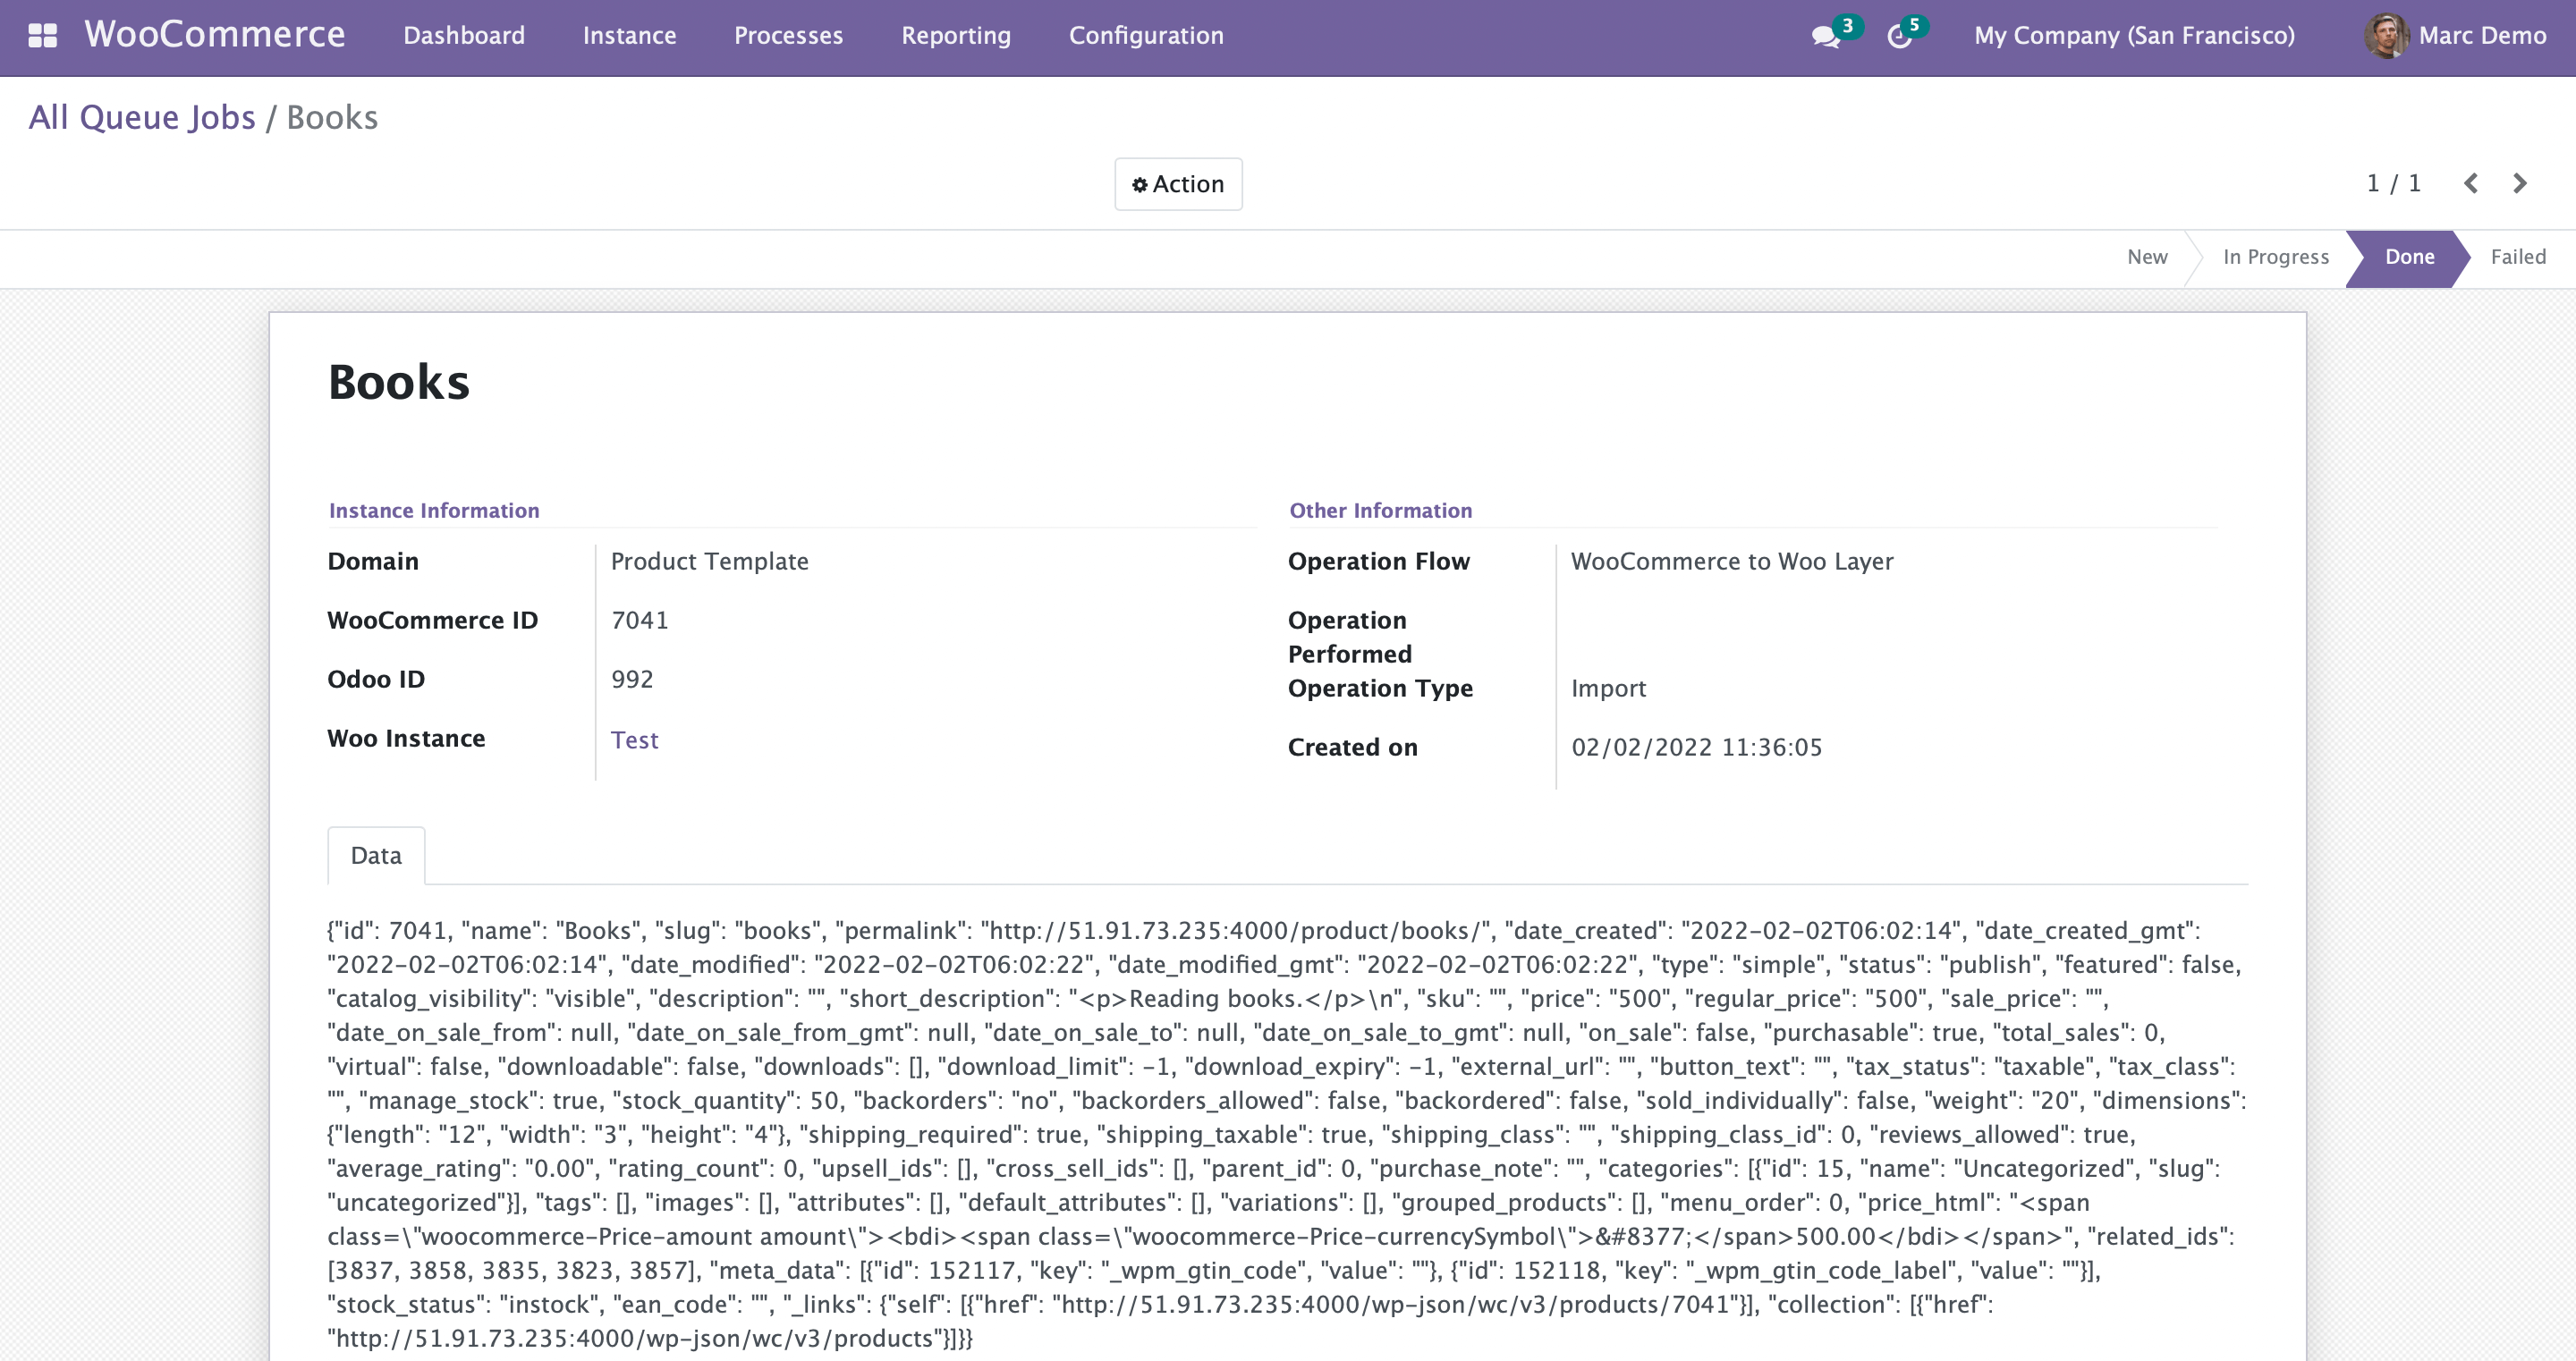Expand the Processes menu
Screen dimensions: 2576x1361
(x=788, y=36)
